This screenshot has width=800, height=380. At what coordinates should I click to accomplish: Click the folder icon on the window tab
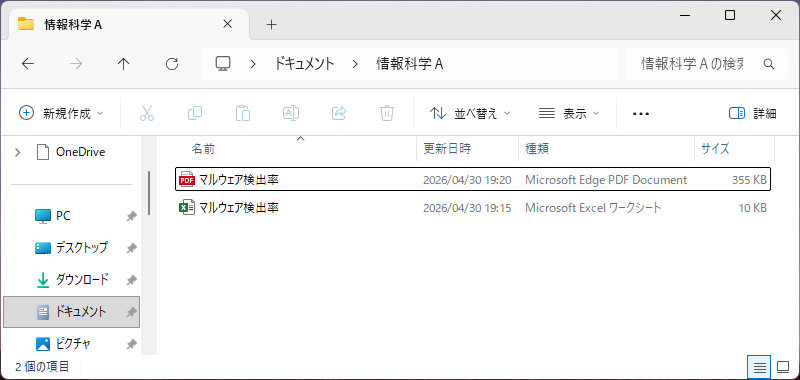(x=26, y=24)
